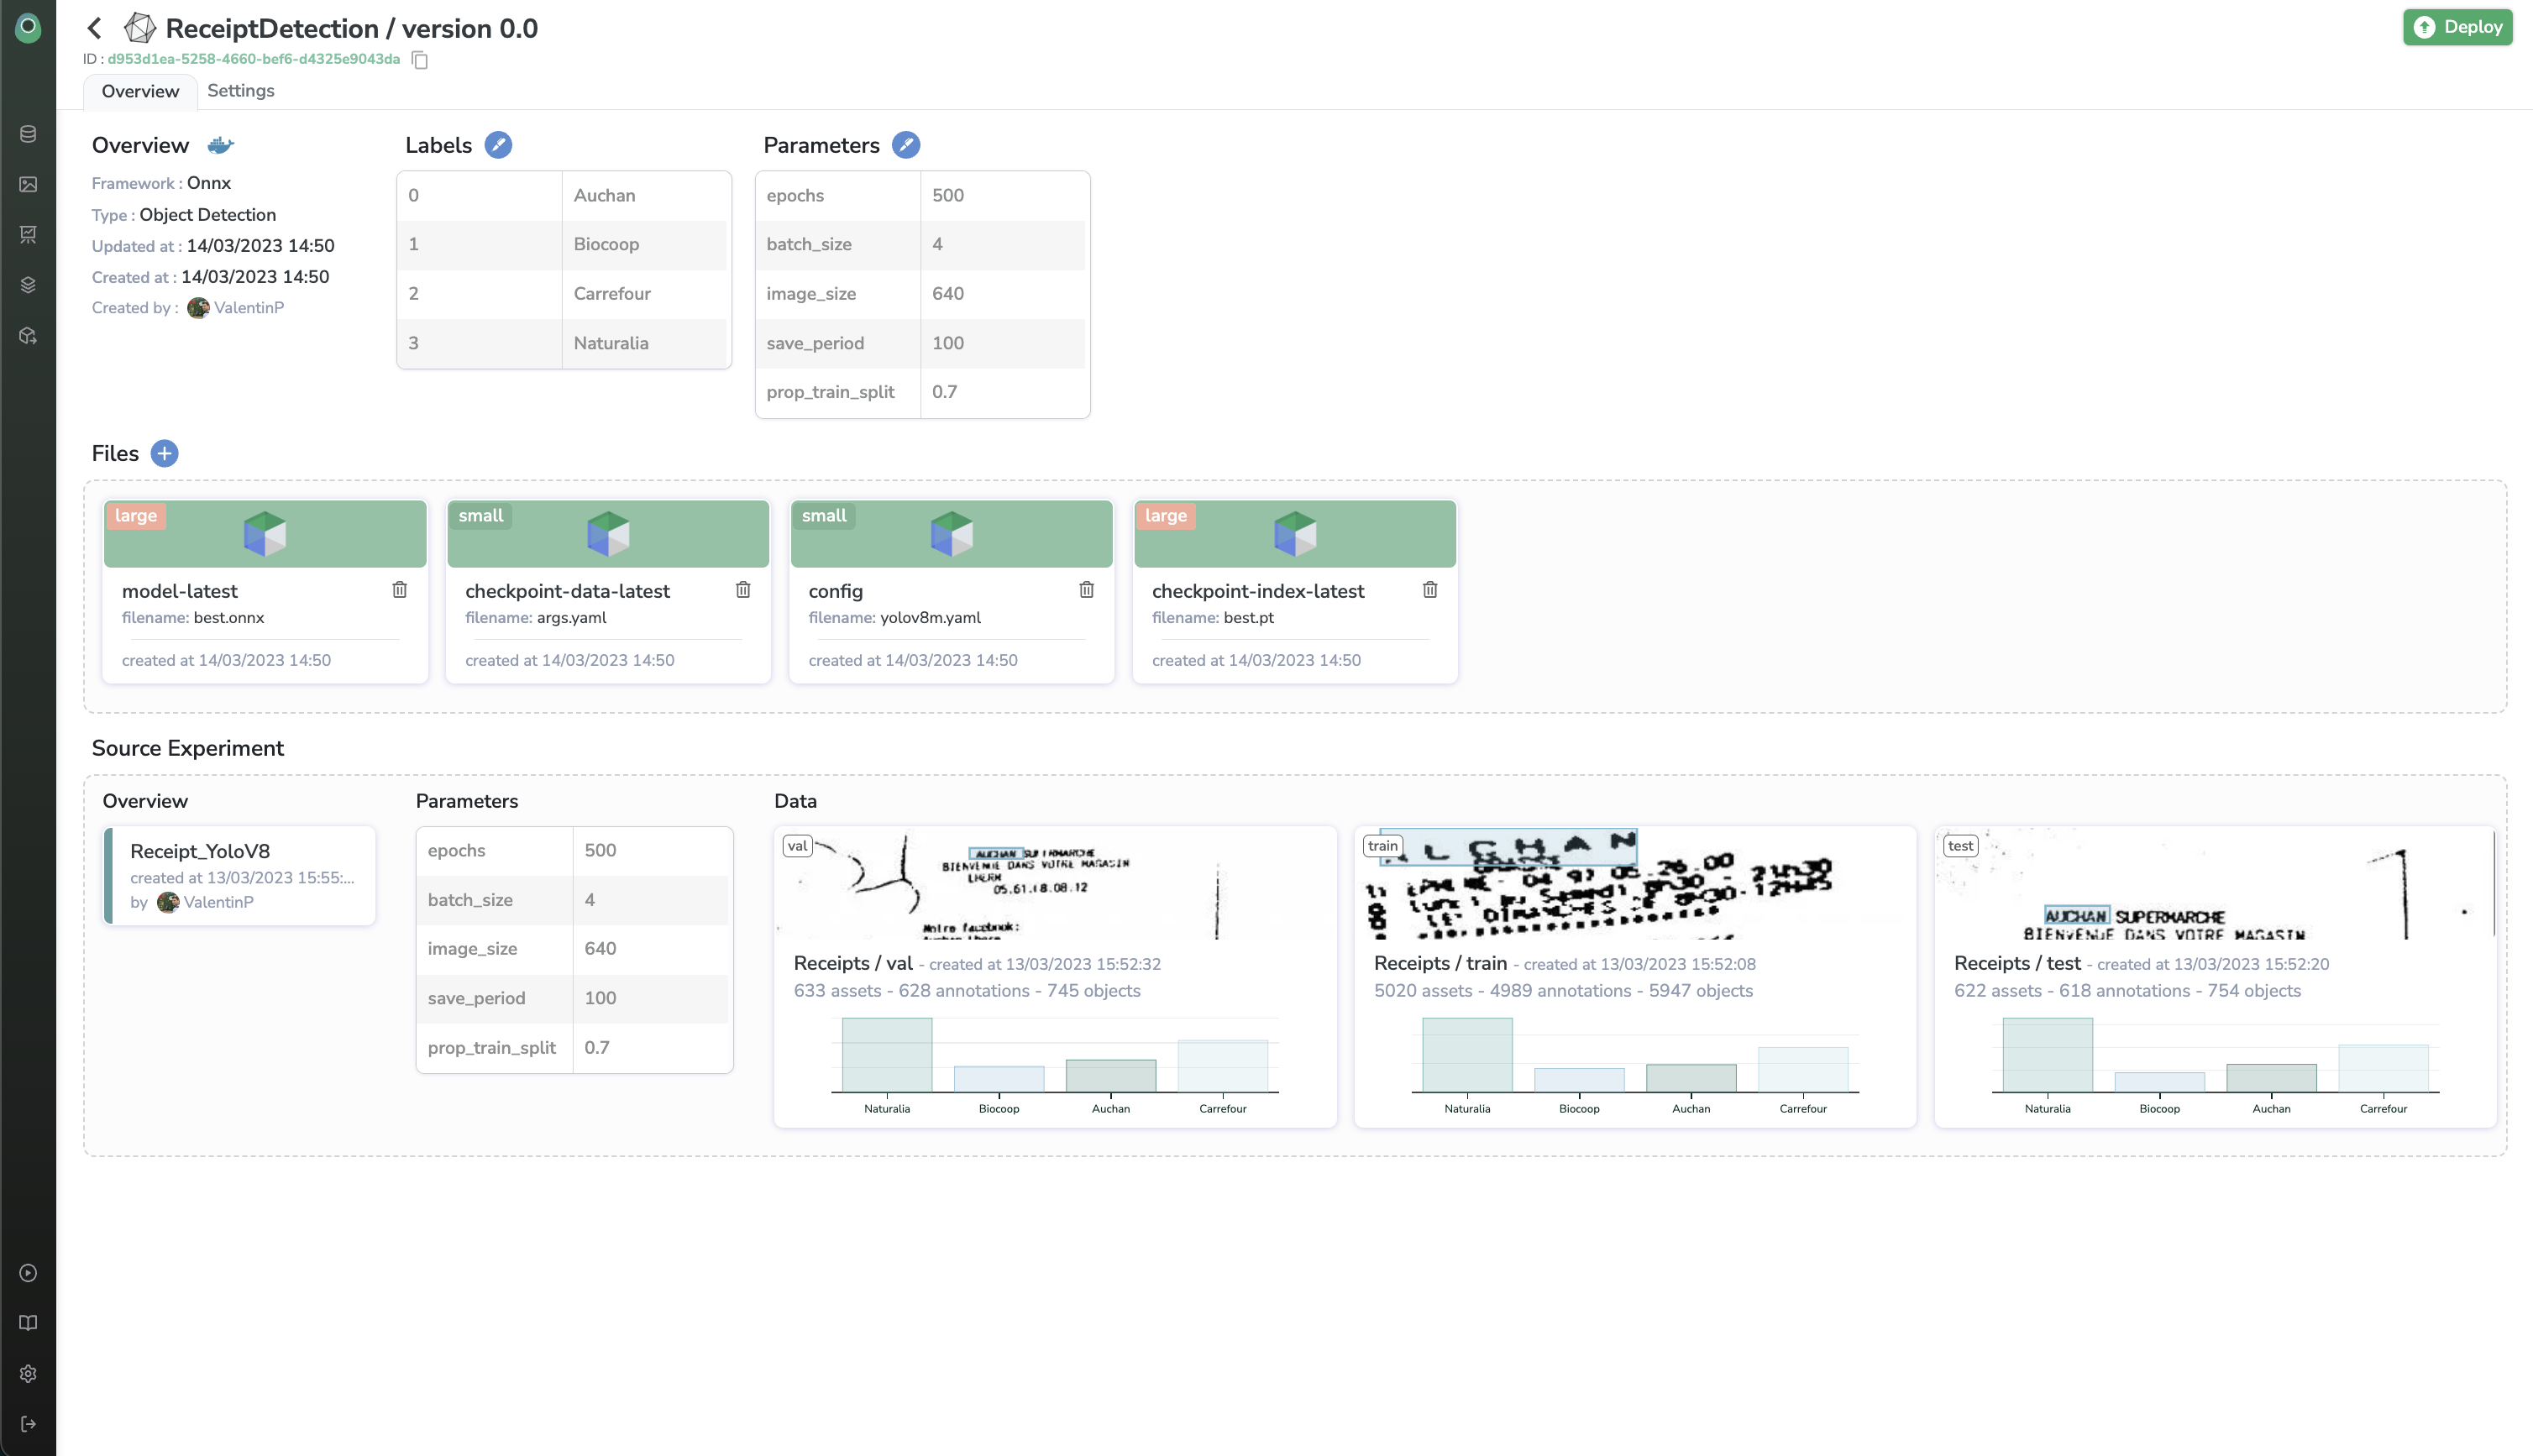Delete the model-latest file
2533x1456 pixels.
[x=399, y=590]
